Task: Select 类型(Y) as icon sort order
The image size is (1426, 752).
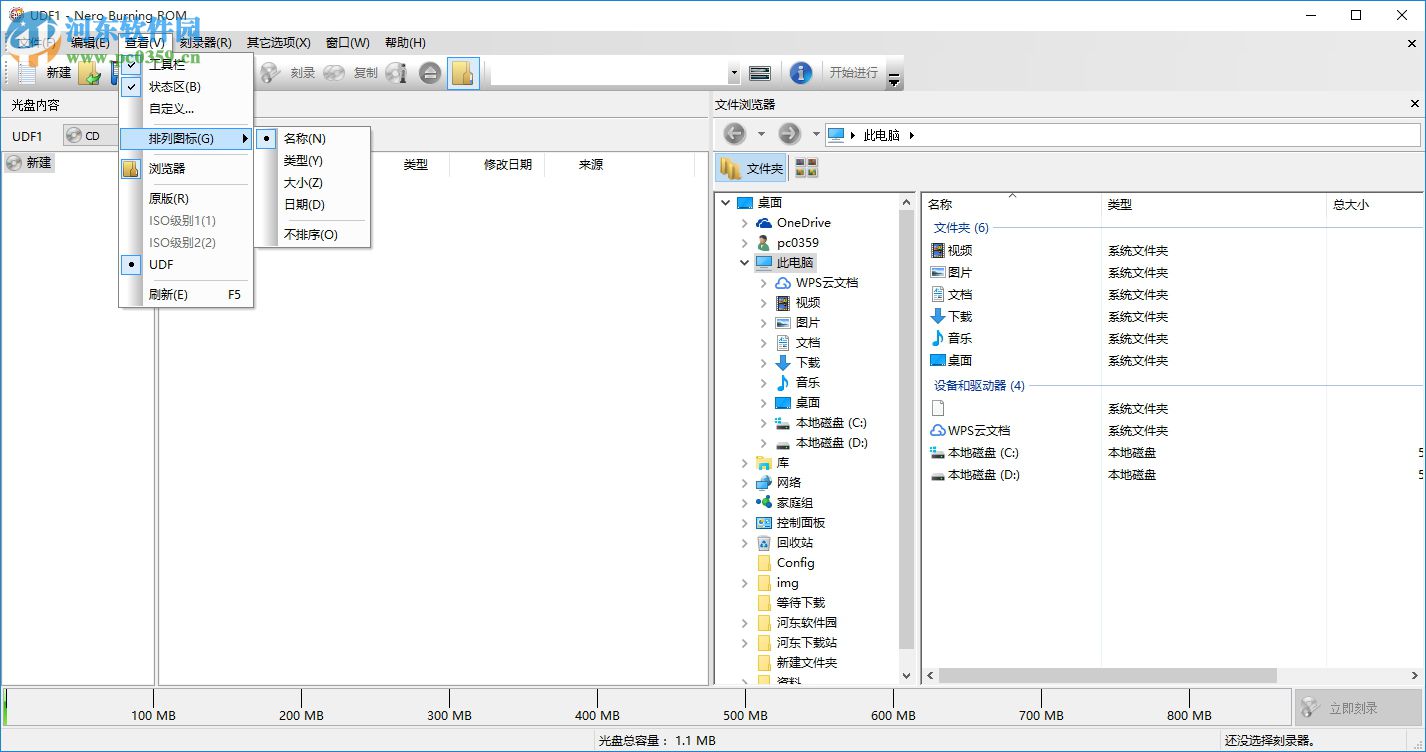Action: pos(305,160)
